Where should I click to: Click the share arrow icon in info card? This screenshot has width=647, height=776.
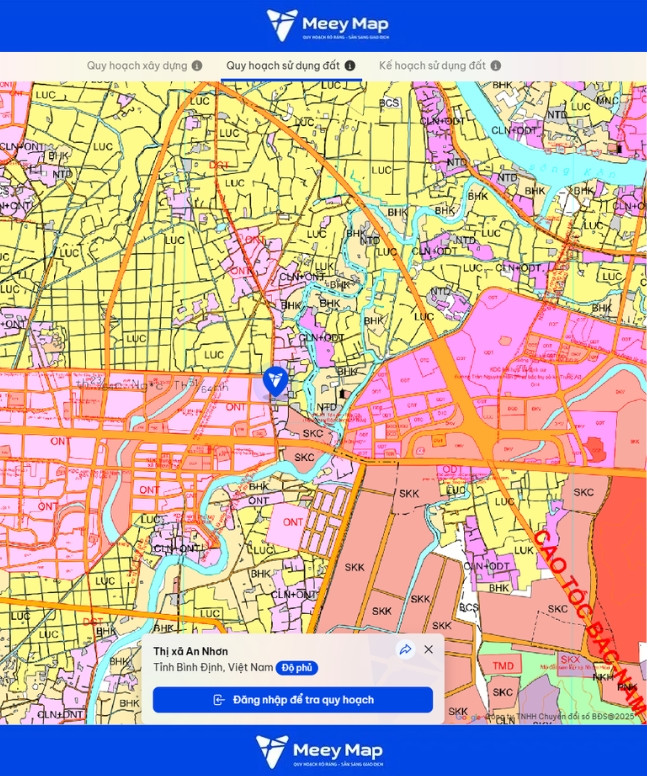click(406, 649)
